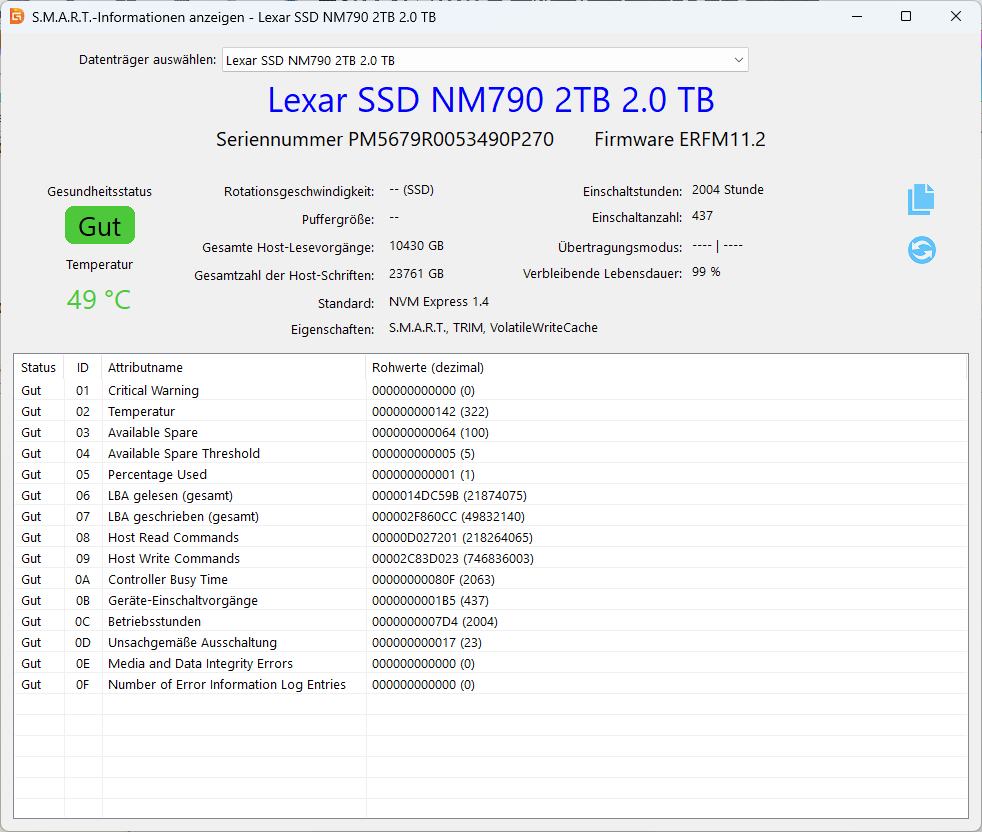Click the green Gut health status badge

pos(100,226)
